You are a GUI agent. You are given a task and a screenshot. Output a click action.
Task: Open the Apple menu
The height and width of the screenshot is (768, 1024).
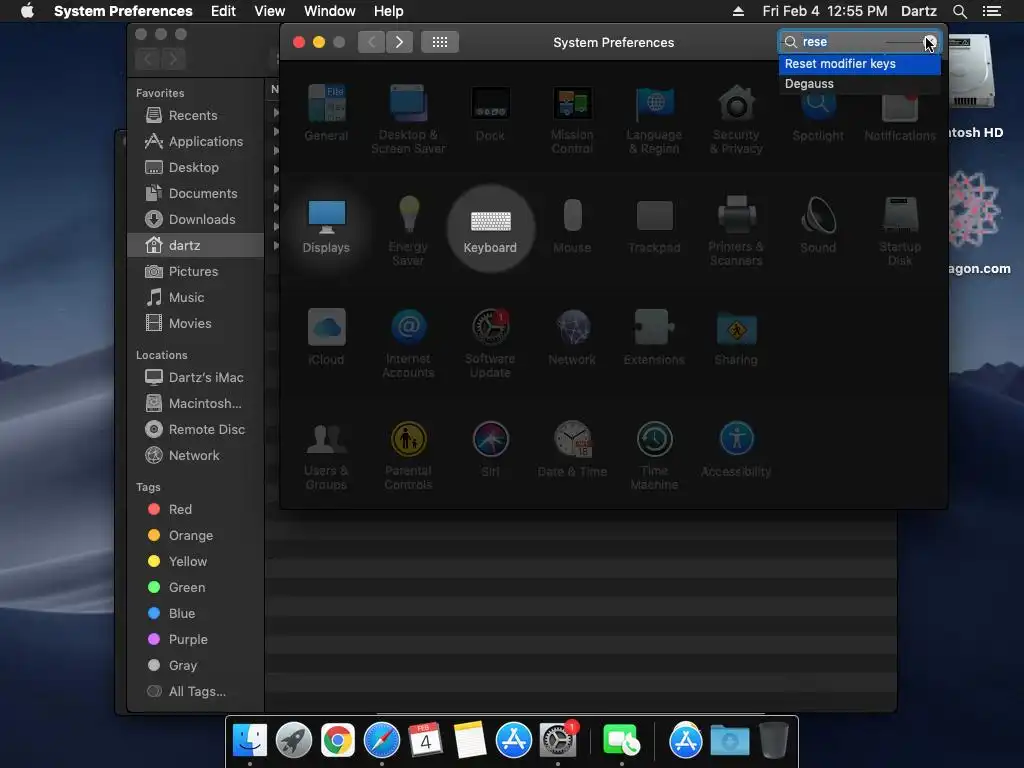[x=27, y=11]
